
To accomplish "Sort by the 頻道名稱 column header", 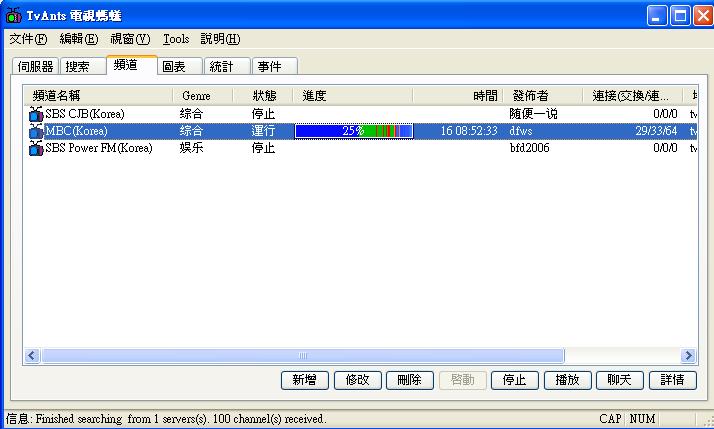I will point(98,96).
